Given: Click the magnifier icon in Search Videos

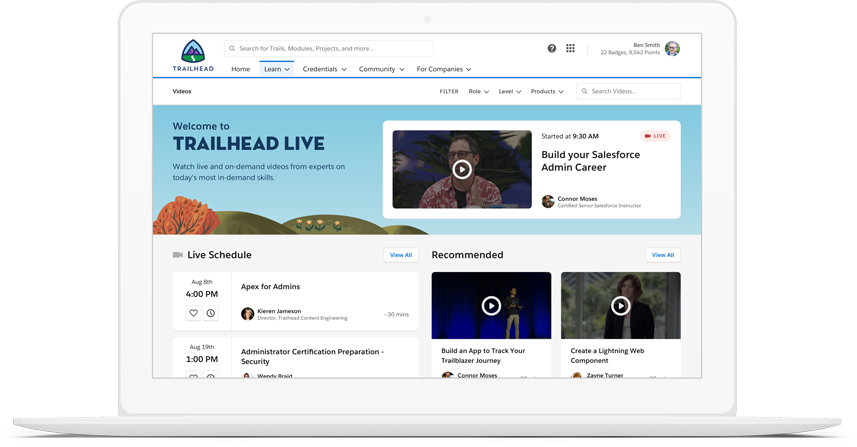Looking at the screenshot, I should [584, 91].
